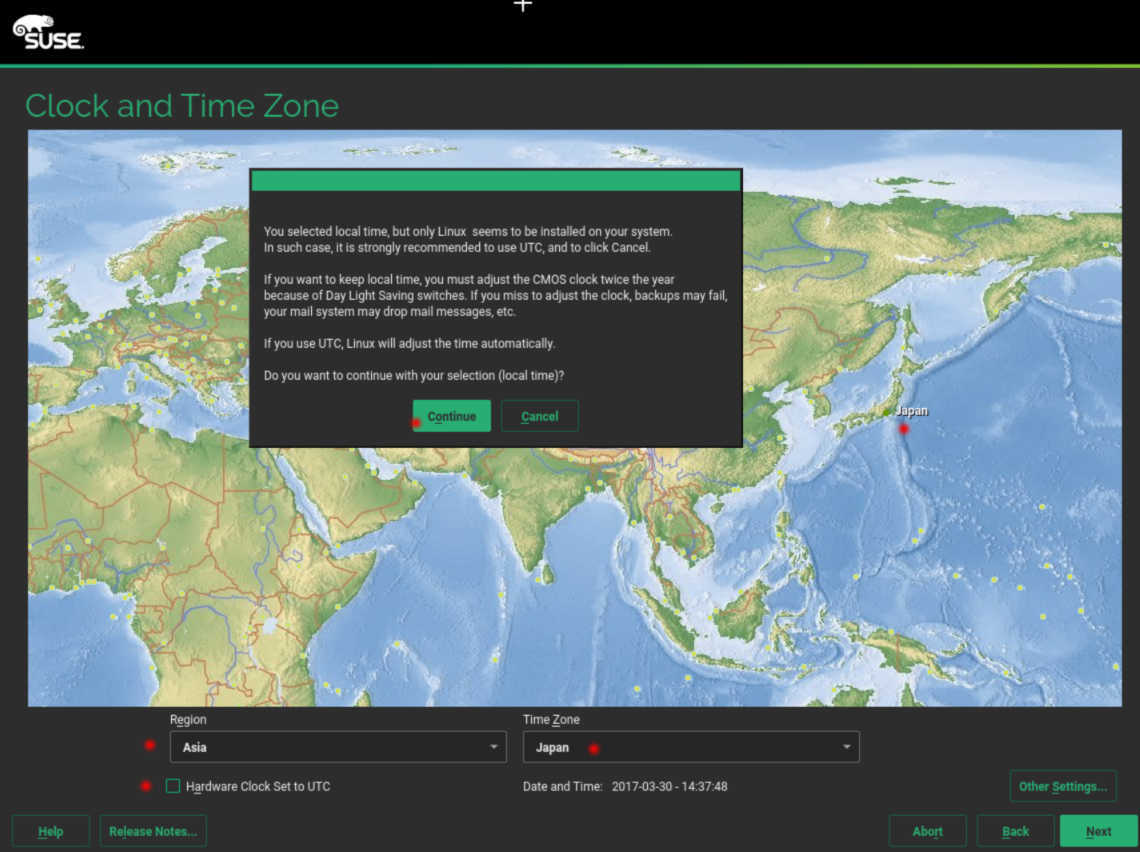Viewport: 1140px width, 852px height.
Task: Click the dialog's question about local time
Action: [414, 375]
